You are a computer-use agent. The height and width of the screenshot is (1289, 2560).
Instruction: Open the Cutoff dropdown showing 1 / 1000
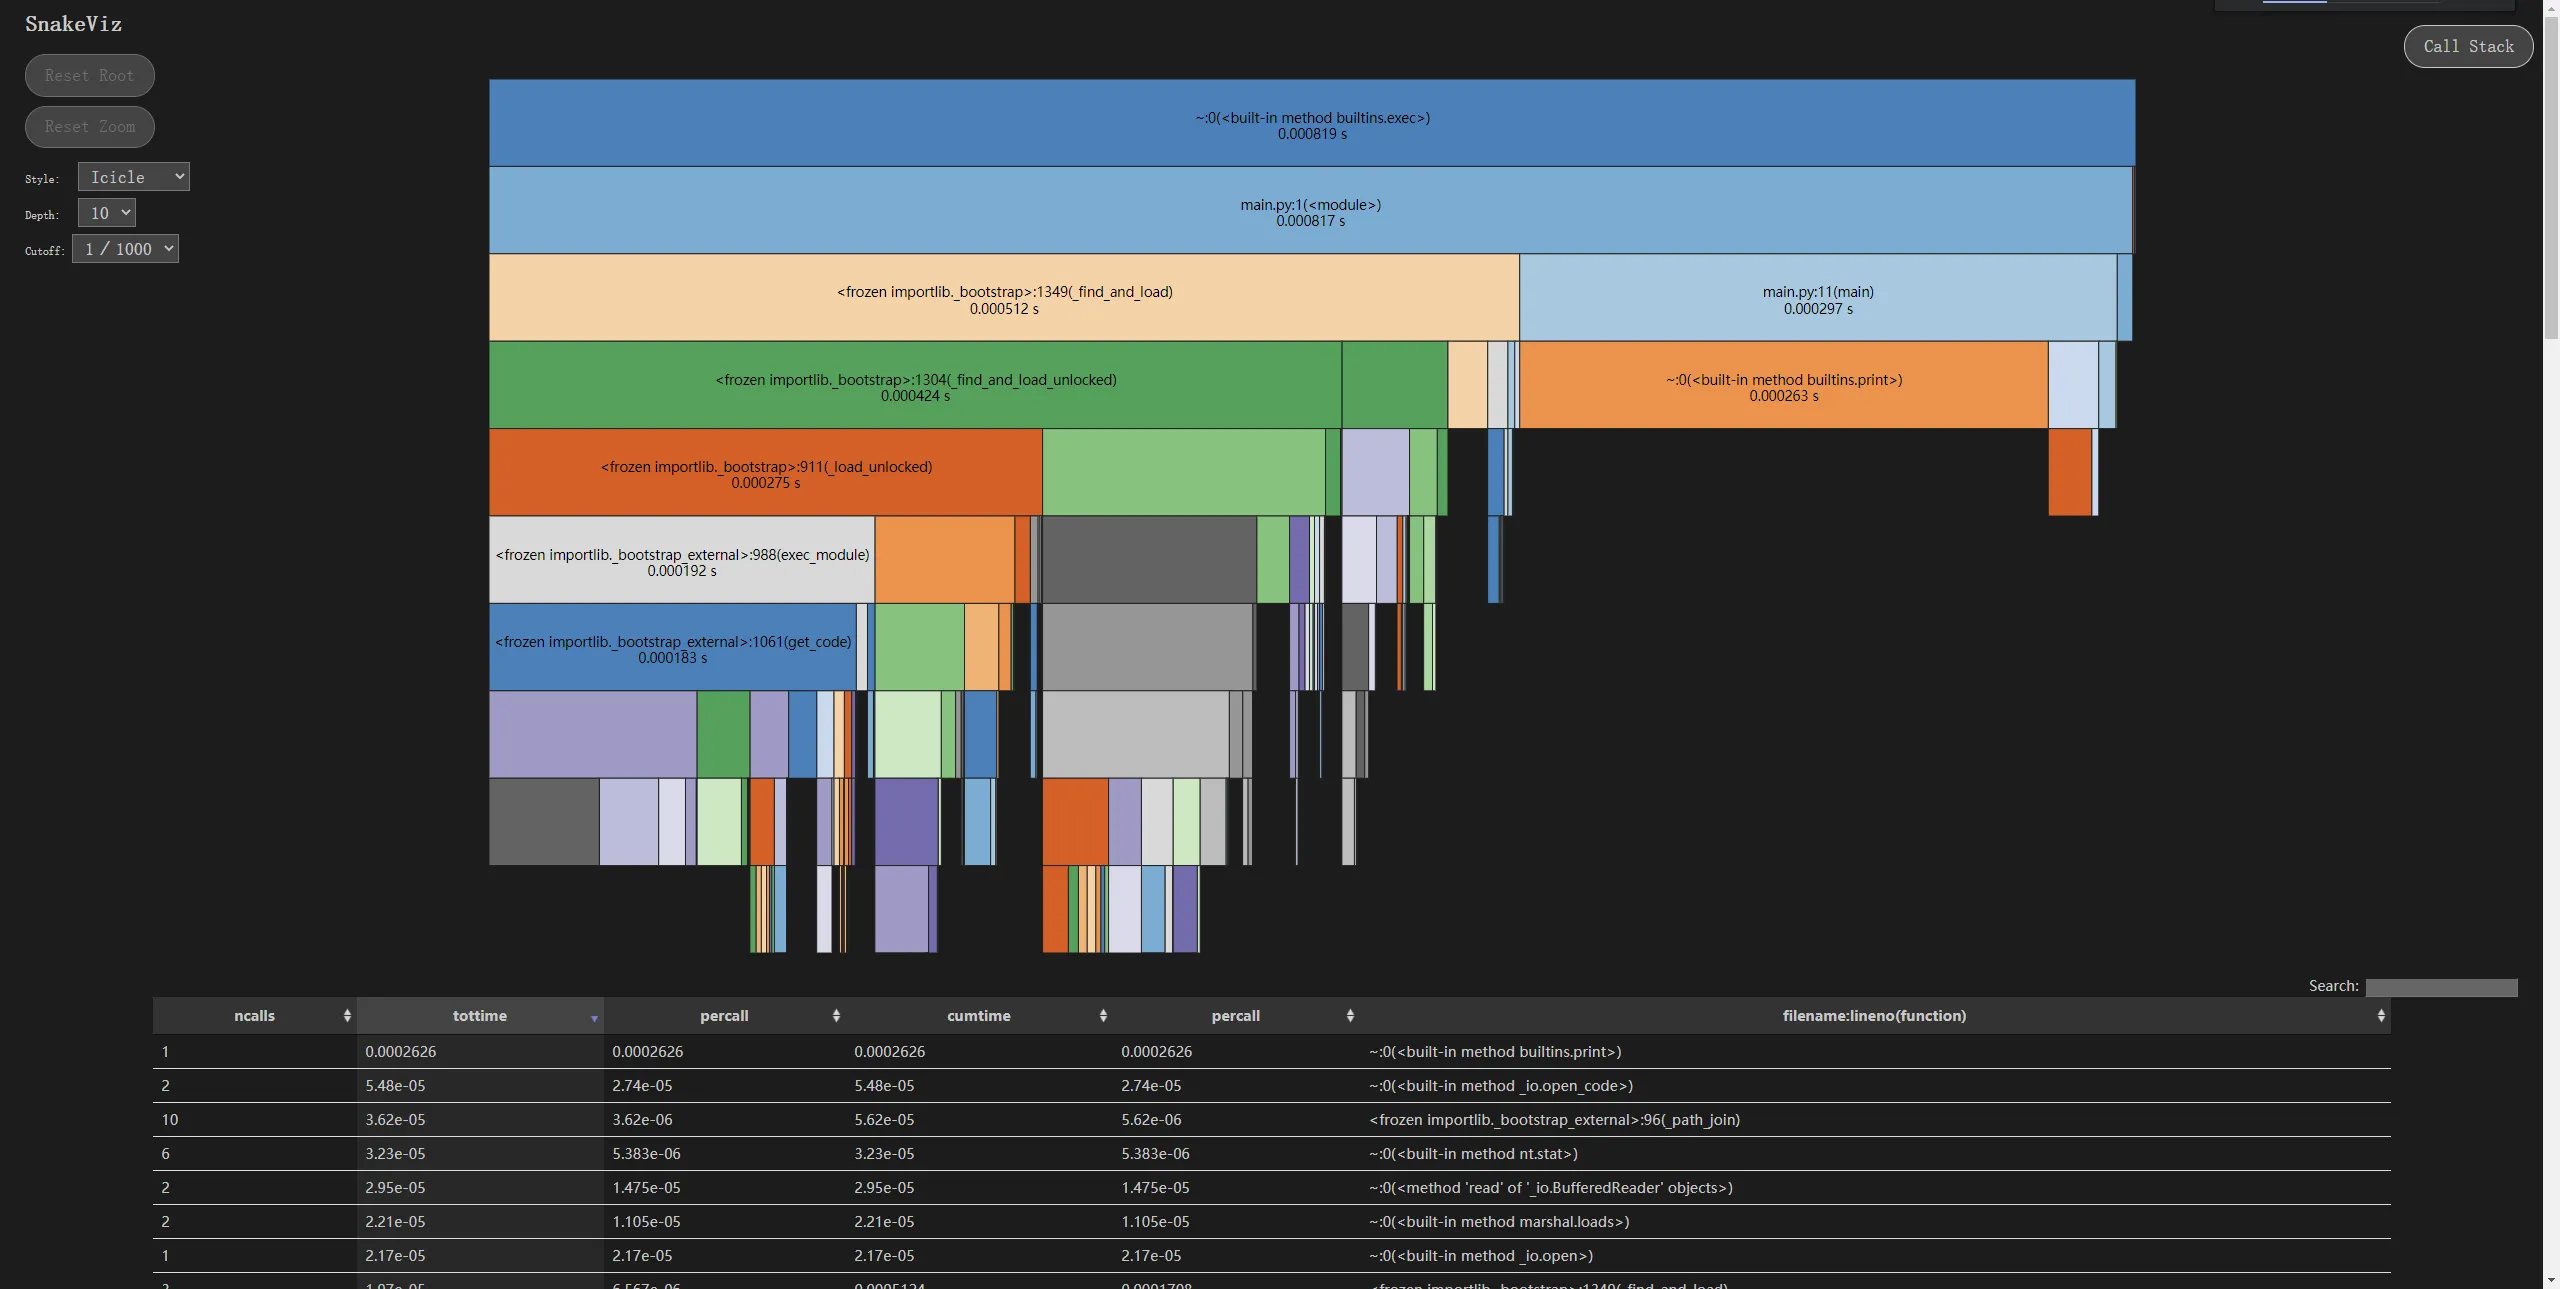click(126, 249)
